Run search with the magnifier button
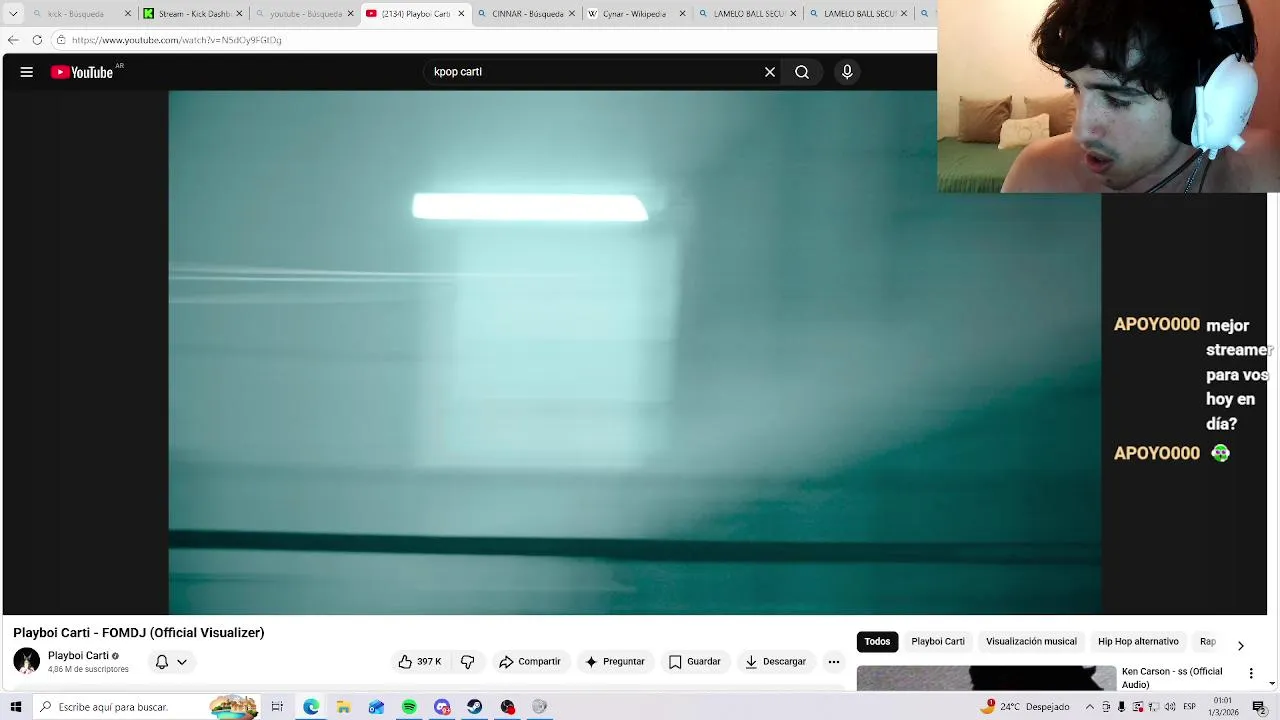 click(x=802, y=72)
